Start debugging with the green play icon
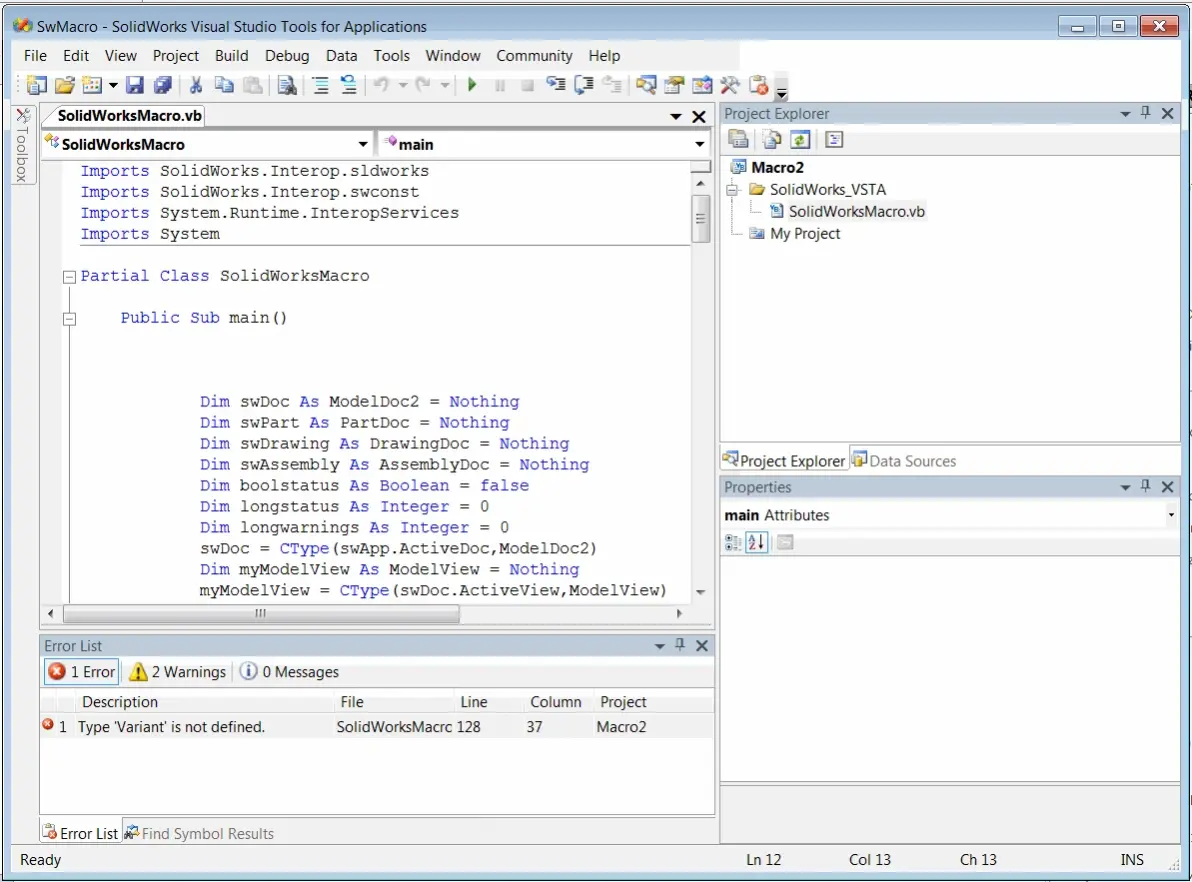This screenshot has height=882, width=1192. point(472,85)
